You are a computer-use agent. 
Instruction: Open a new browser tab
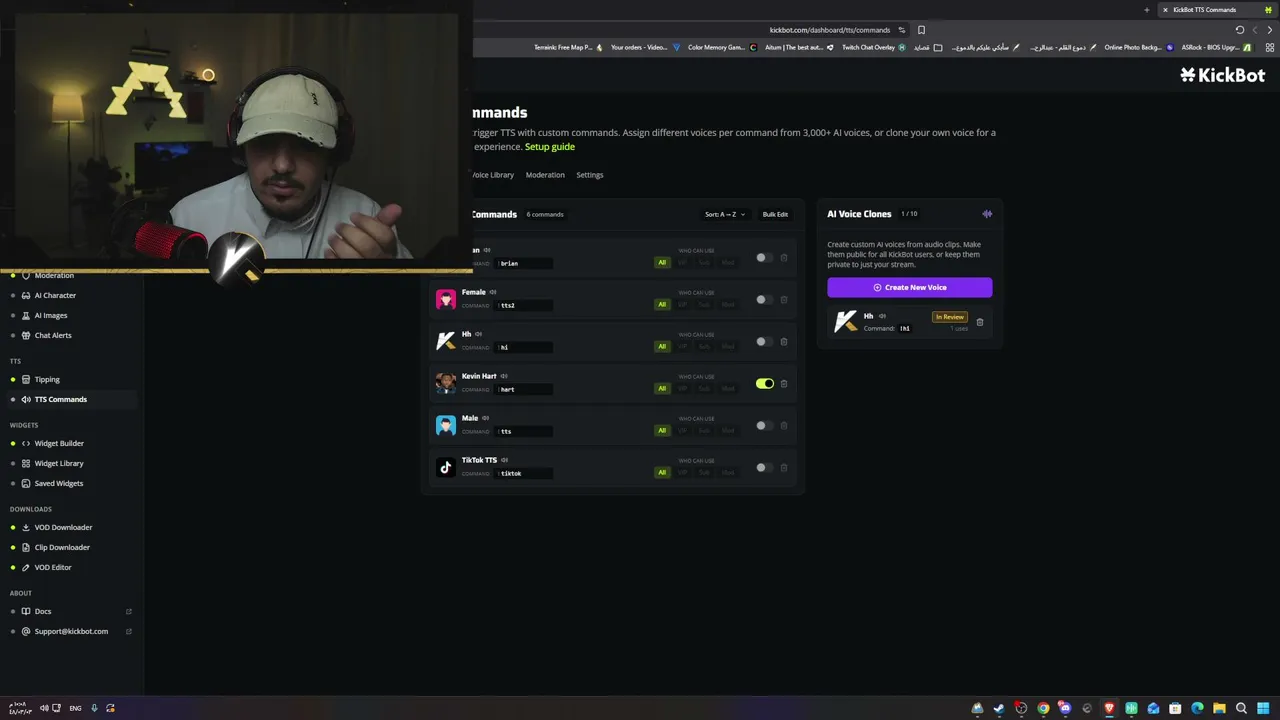pos(1147,10)
